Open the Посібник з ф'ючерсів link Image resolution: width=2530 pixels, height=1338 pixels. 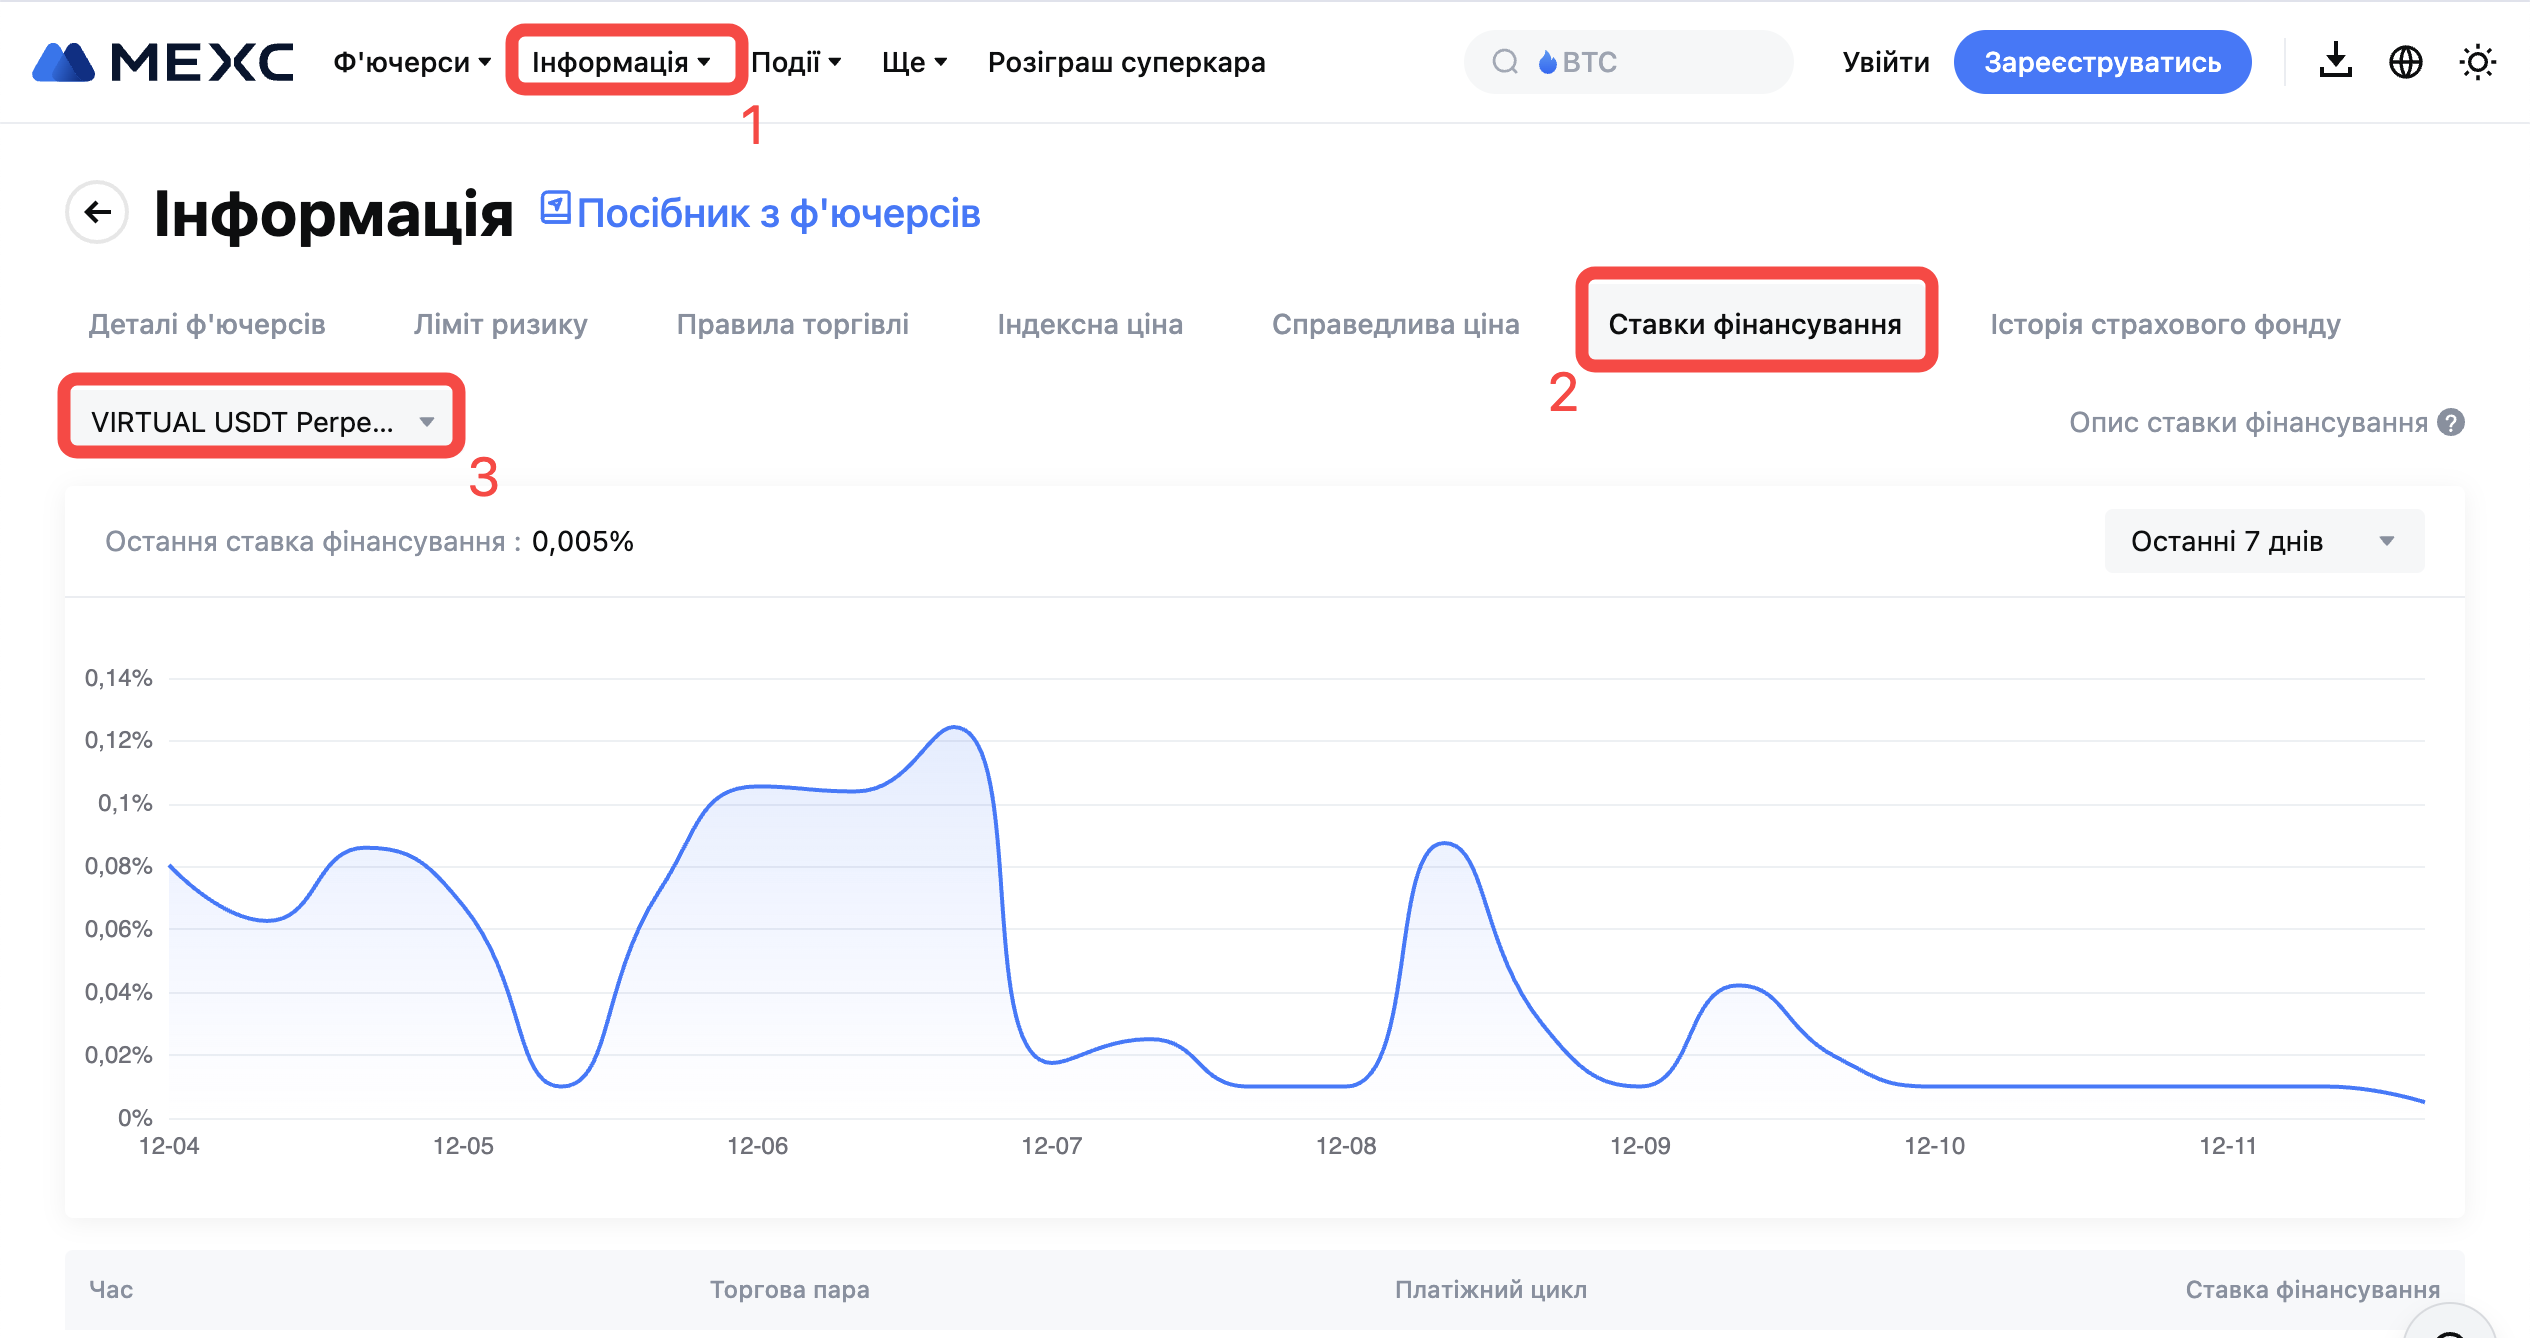pyautogui.click(x=778, y=214)
